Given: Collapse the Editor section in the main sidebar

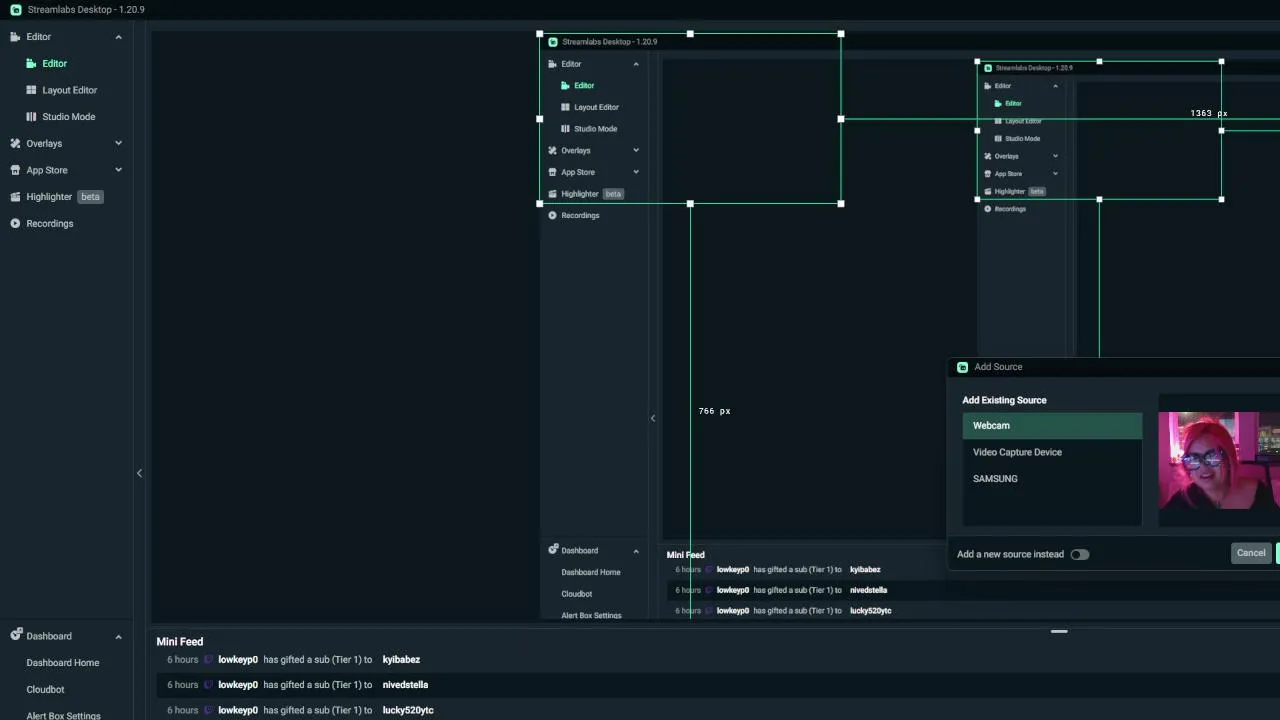Looking at the screenshot, I should pyautogui.click(x=118, y=37).
